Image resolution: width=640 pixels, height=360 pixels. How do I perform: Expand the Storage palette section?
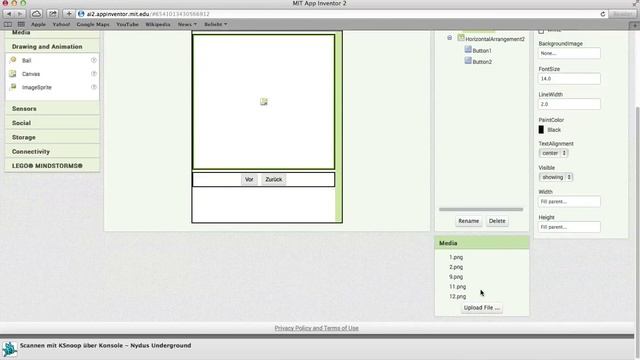pos(52,137)
